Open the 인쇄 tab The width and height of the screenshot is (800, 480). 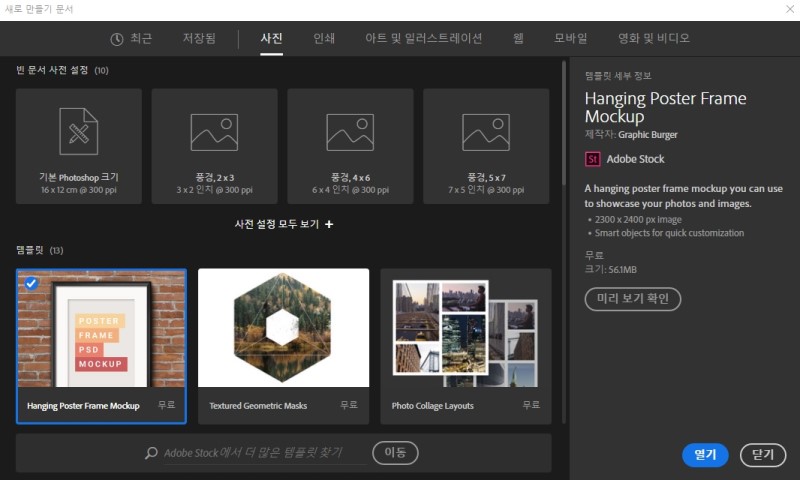click(x=324, y=39)
